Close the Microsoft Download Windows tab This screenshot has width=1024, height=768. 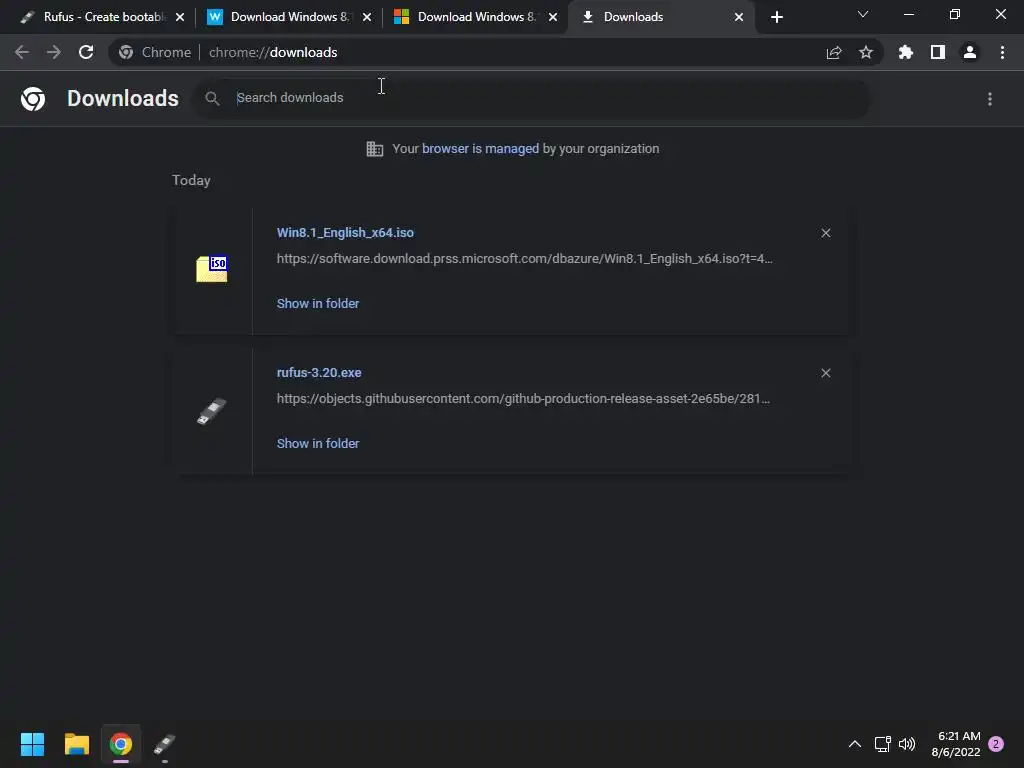[x=553, y=18]
